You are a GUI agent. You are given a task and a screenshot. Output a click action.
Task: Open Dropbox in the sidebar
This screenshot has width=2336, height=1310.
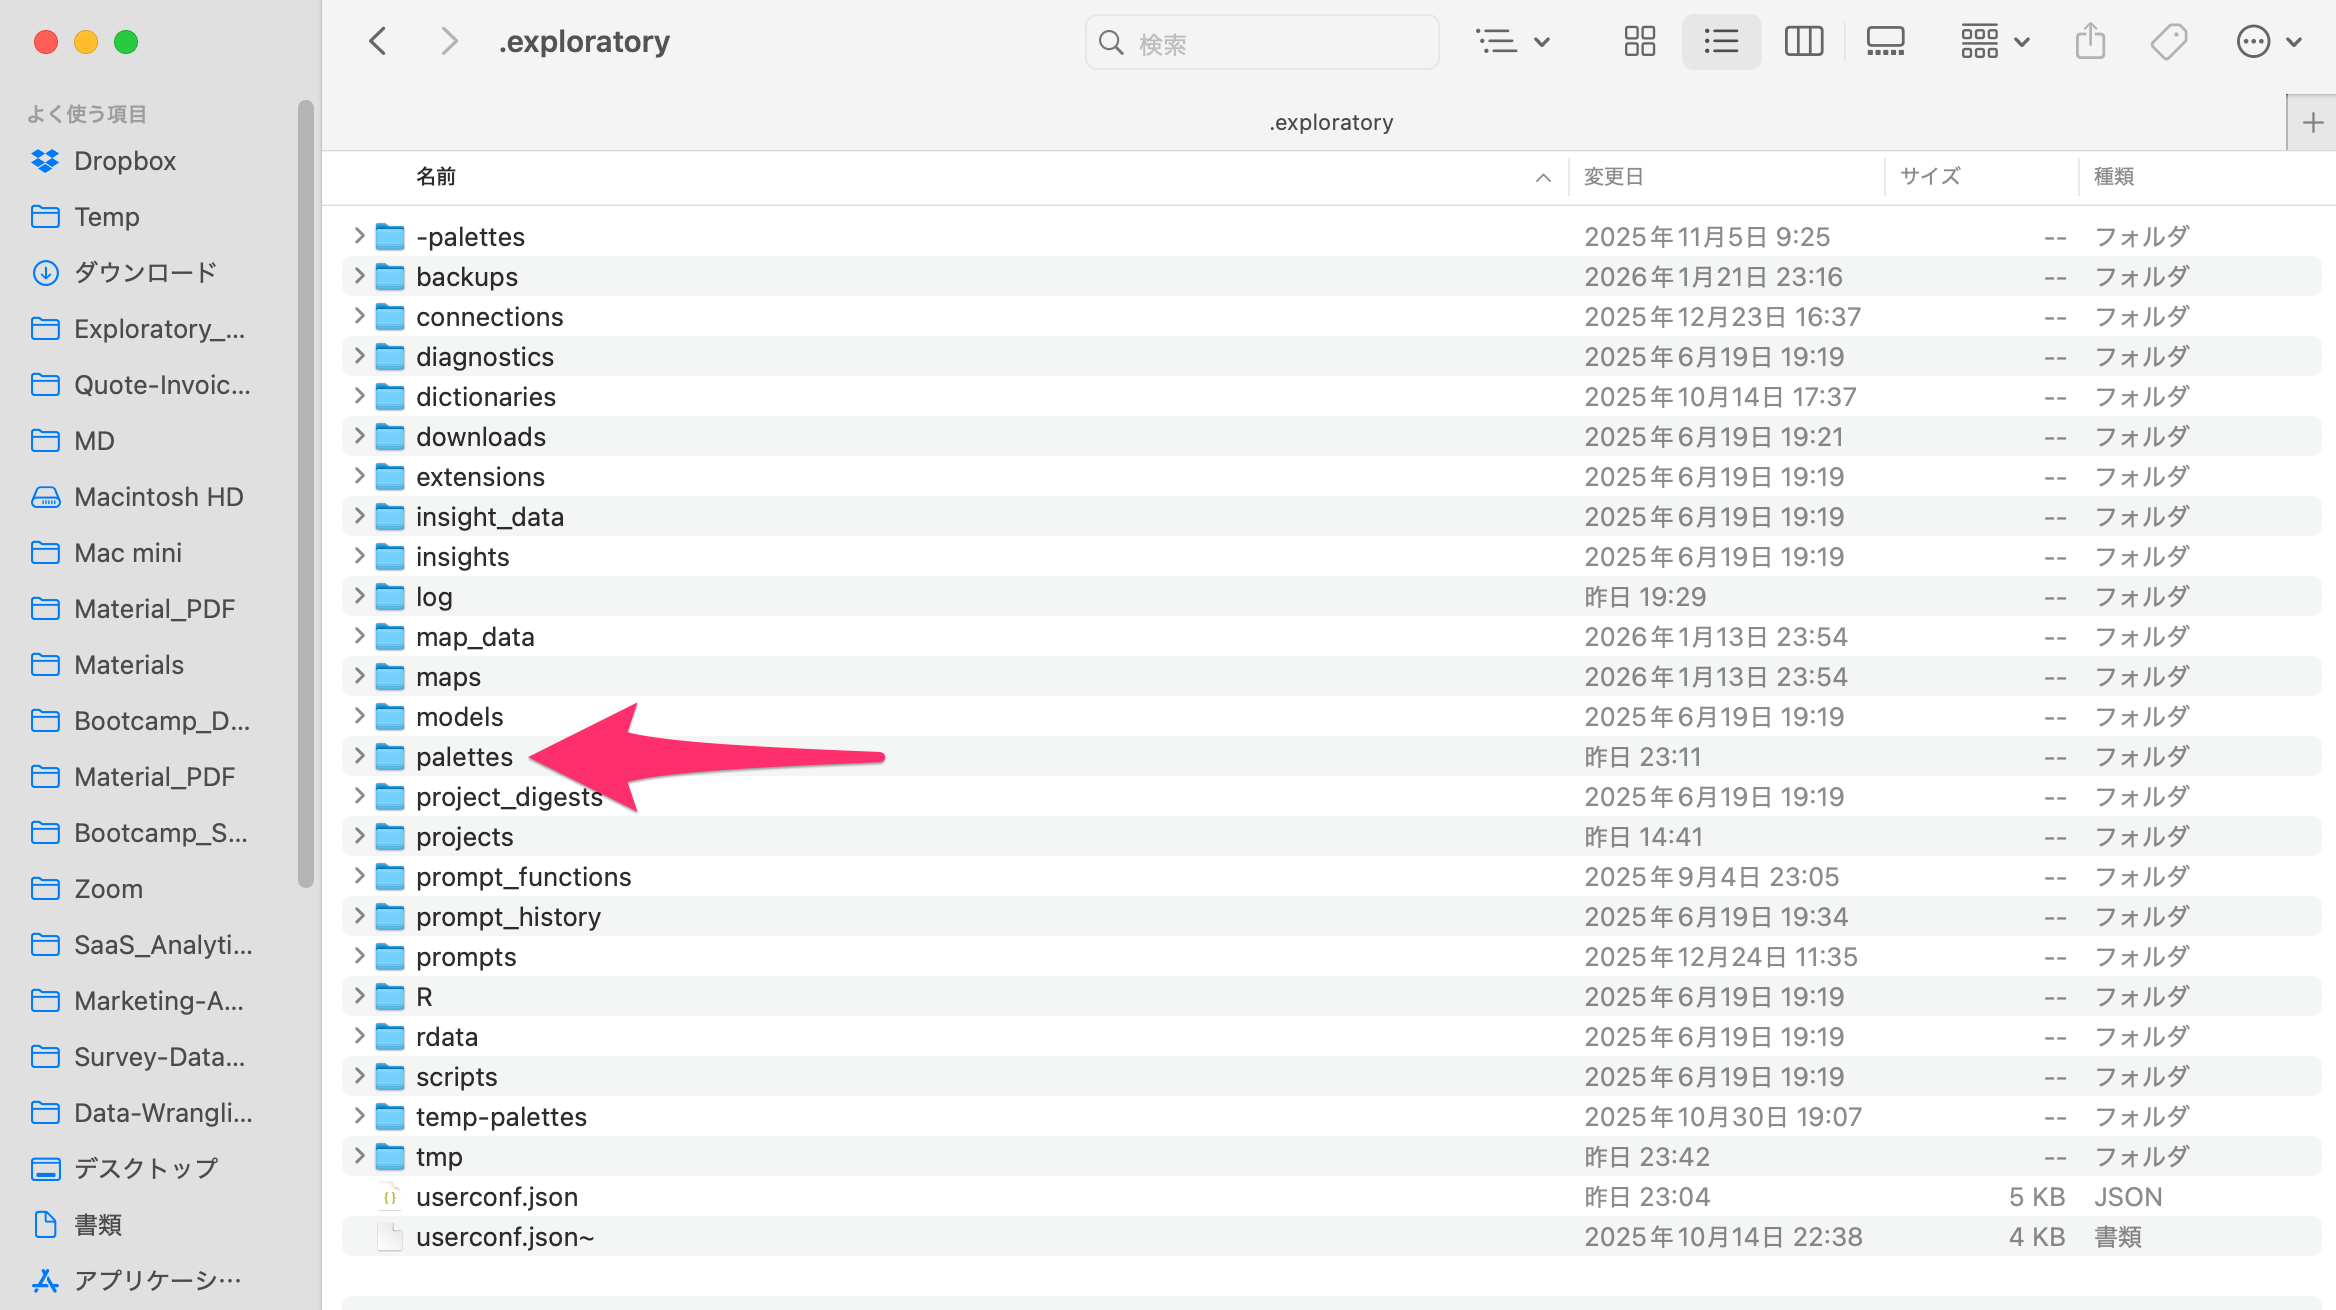point(124,161)
